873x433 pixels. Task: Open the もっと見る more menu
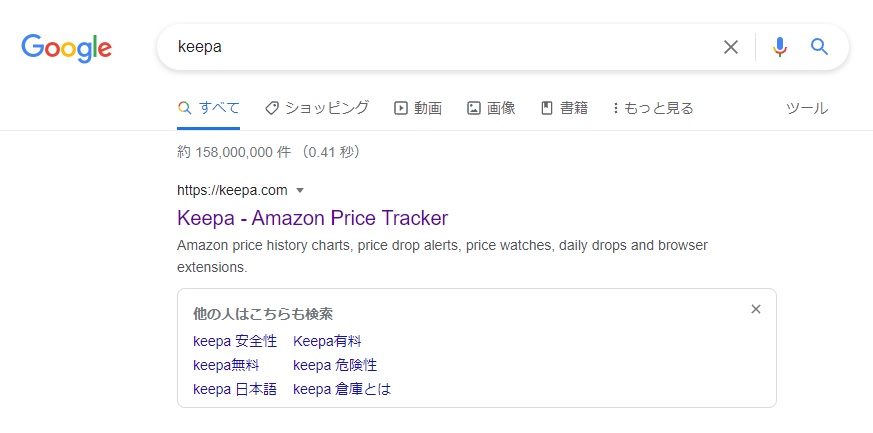click(x=653, y=108)
